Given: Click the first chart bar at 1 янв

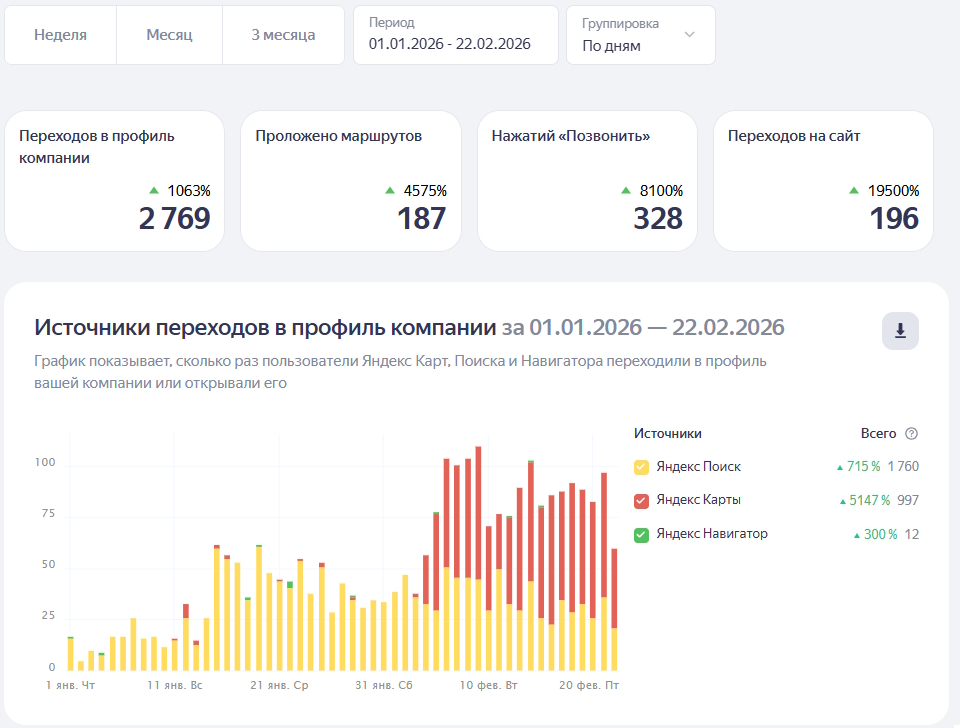Looking at the screenshot, I should pyautogui.click(x=70, y=654).
